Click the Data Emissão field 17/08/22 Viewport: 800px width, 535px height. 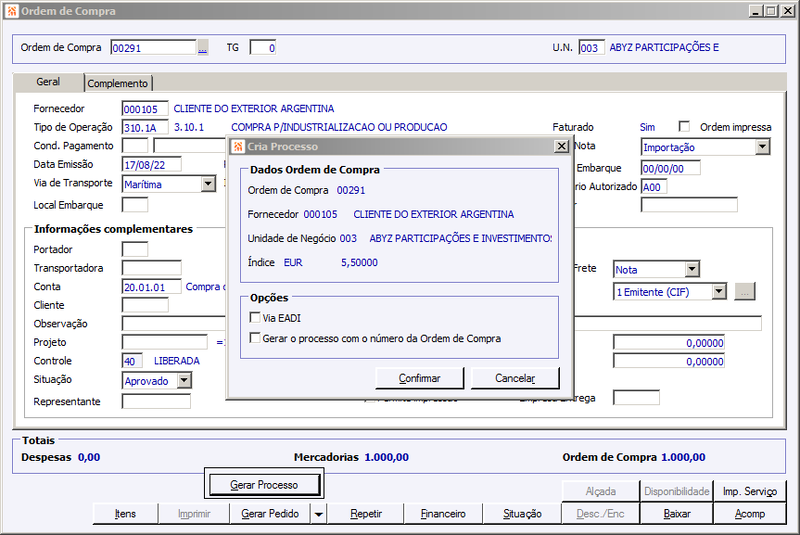click(152, 165)
